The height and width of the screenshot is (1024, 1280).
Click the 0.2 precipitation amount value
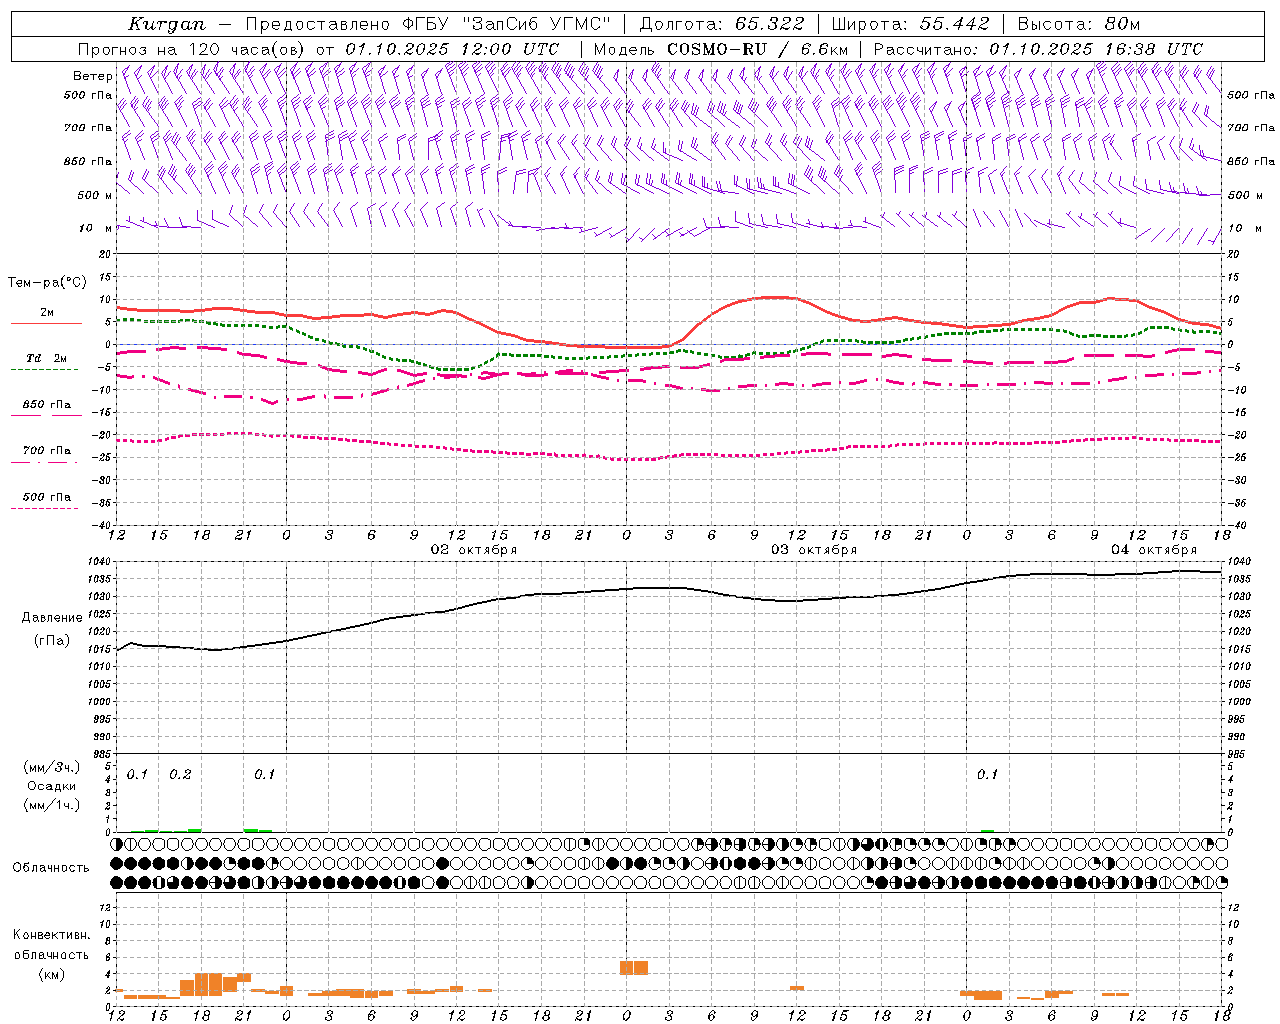180,774
